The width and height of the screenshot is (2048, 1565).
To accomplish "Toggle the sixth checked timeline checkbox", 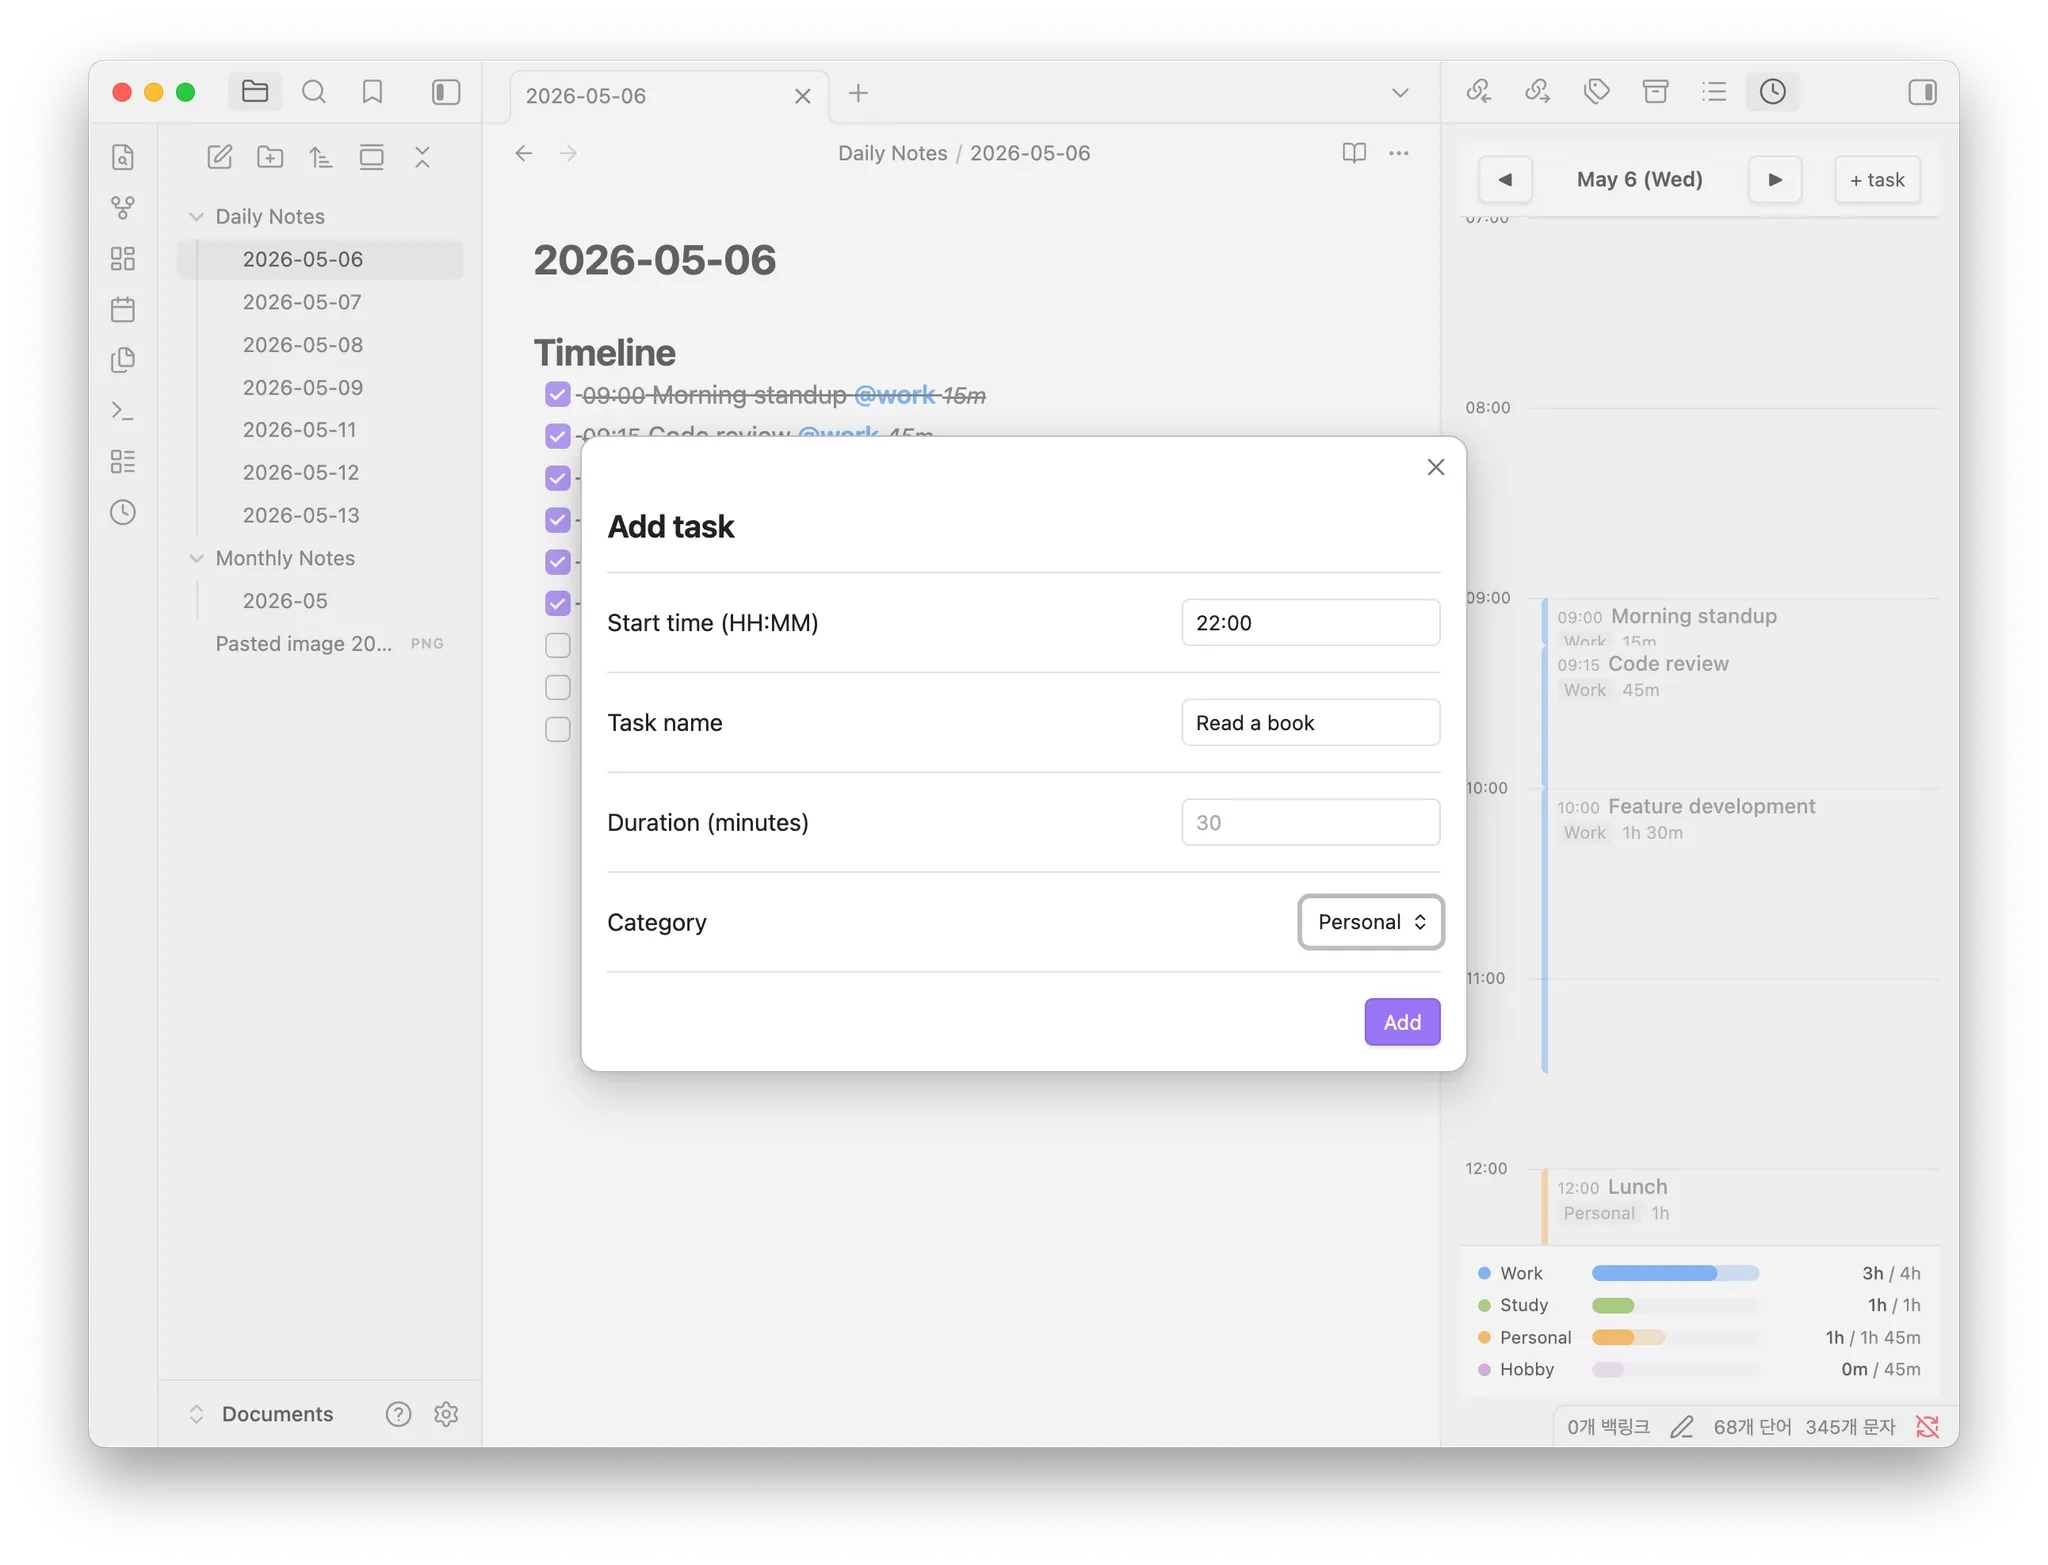I will [x=558, y=604].
